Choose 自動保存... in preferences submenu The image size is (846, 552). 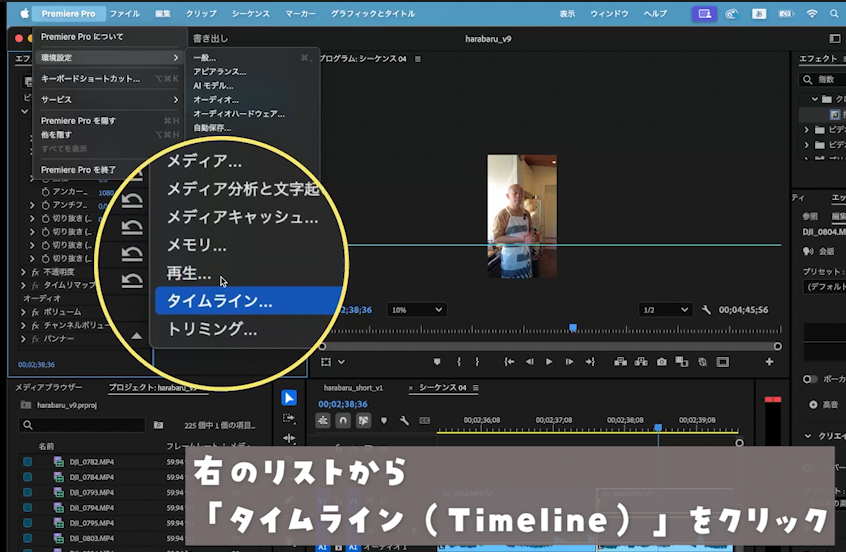(212, 128)
